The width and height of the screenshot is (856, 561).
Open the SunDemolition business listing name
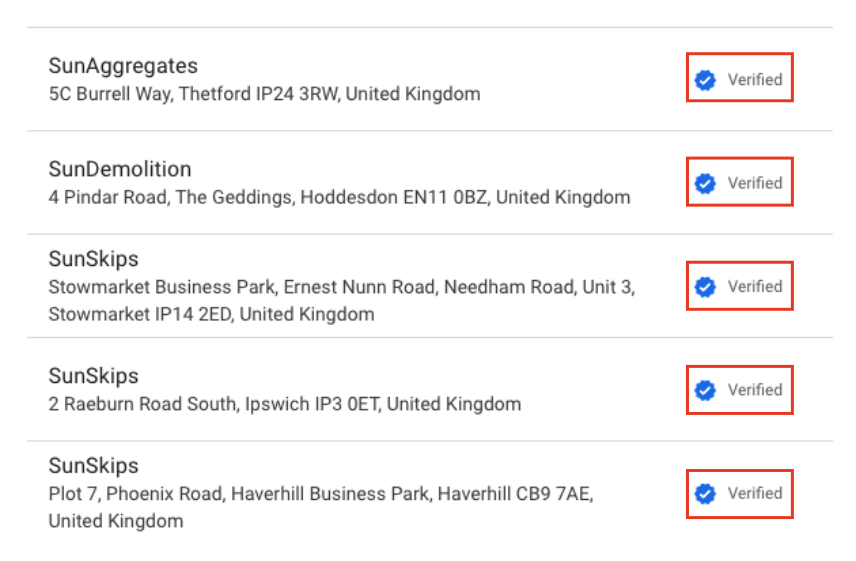coord(120,169)
